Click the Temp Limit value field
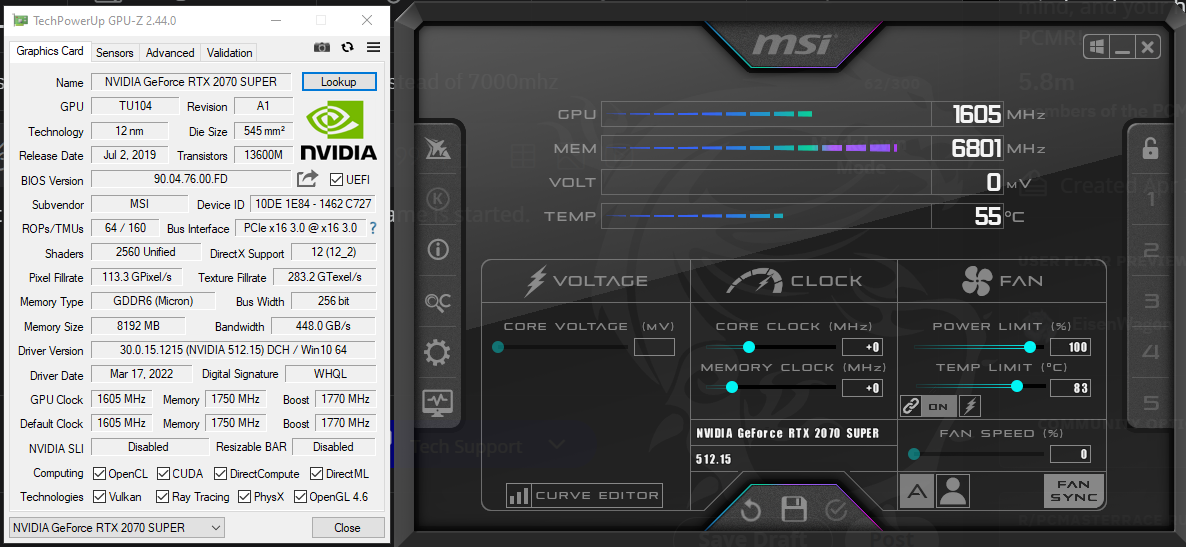Image resolution: width=1186 pixels, height=547 pixels. (1070, 388)
